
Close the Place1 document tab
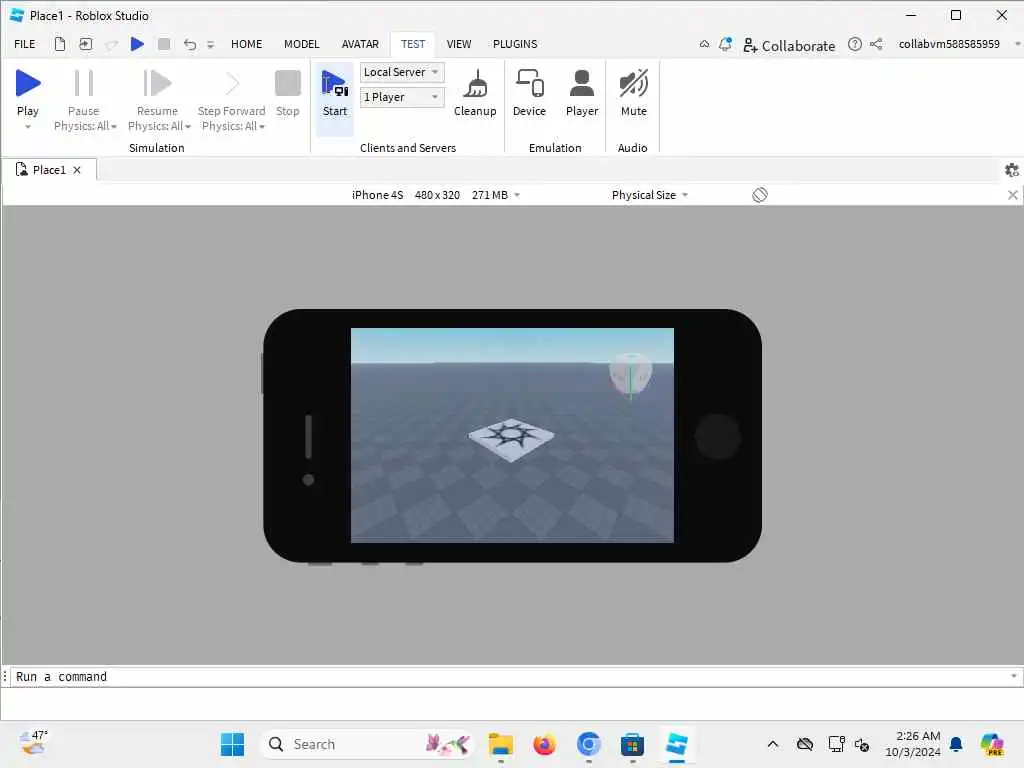pos(77,170)
